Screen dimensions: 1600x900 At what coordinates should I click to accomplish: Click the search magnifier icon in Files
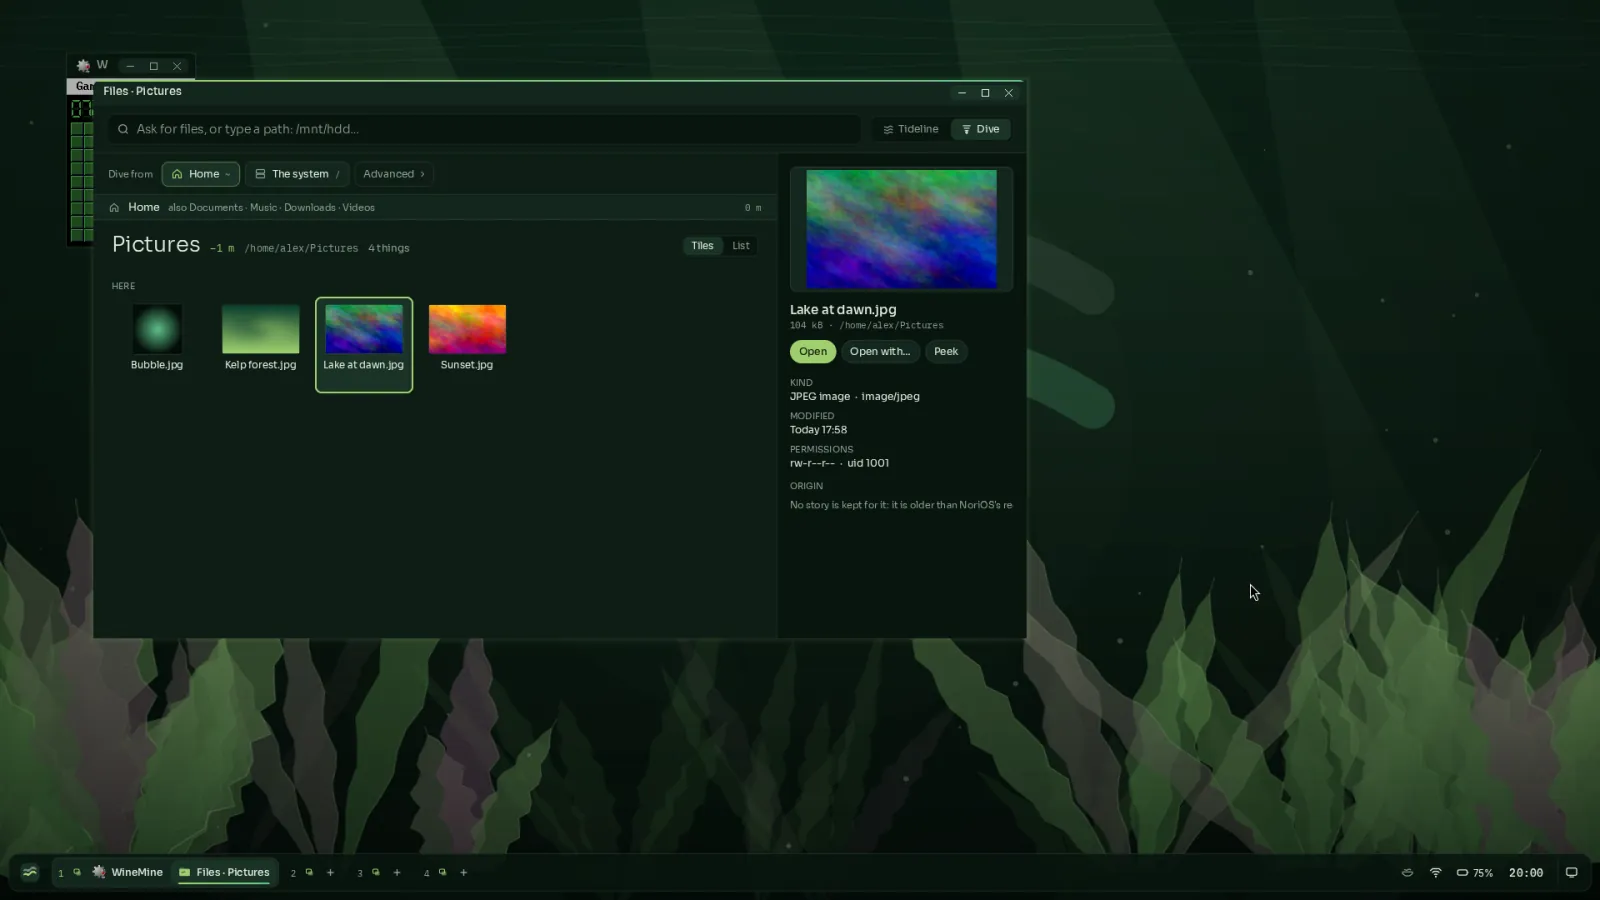pyautogui.click(x=123, y=129)
